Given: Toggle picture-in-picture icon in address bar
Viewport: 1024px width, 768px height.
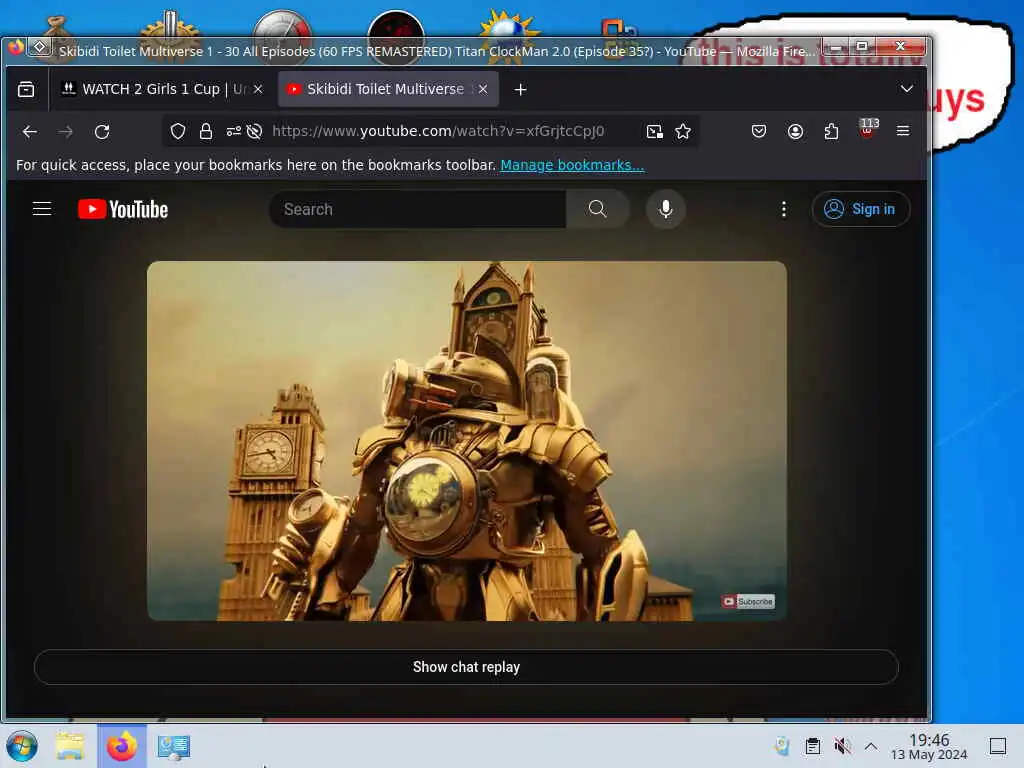Looking at the screenshot, I should tap(654, 132).
